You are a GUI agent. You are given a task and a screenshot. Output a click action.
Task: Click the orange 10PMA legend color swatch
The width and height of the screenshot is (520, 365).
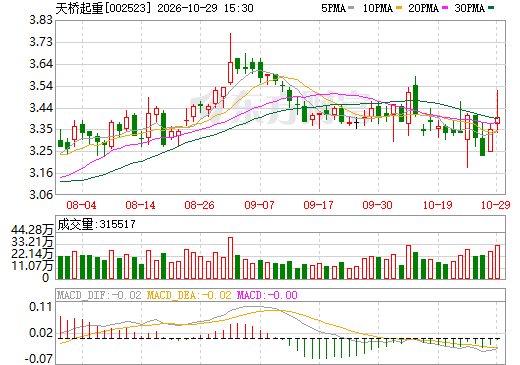click(399, 8)
